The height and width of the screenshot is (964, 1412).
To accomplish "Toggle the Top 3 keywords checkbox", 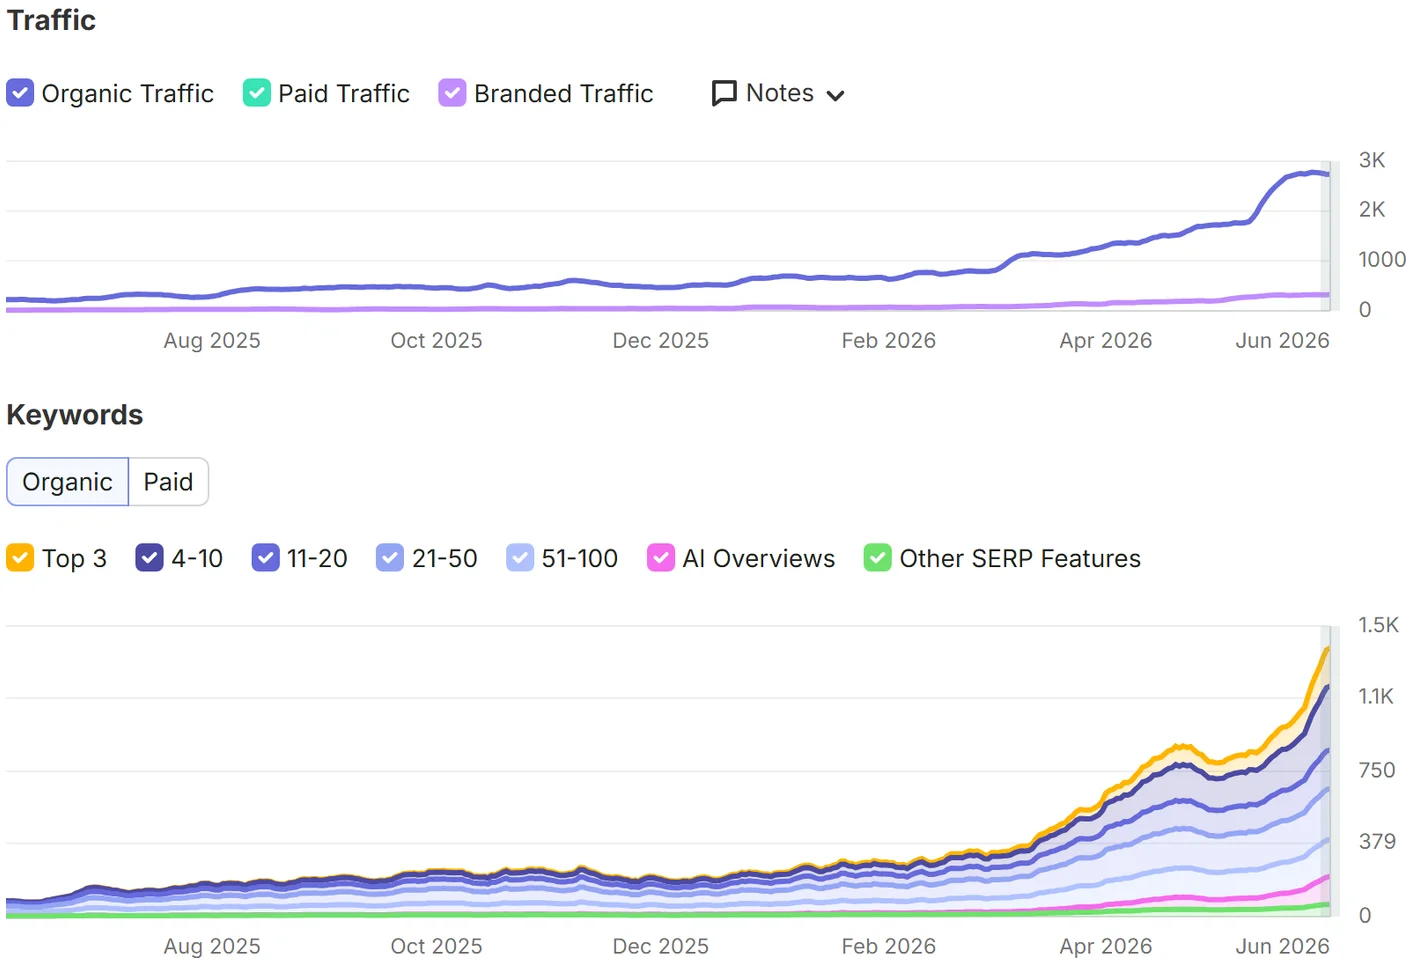I will [20, 558].
